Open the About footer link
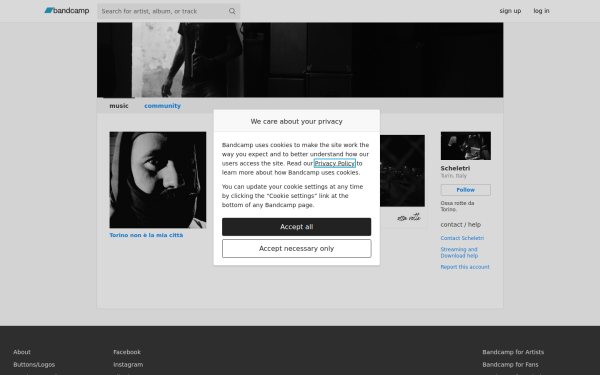The image size is (600, 375). click(x=22, y=352)
